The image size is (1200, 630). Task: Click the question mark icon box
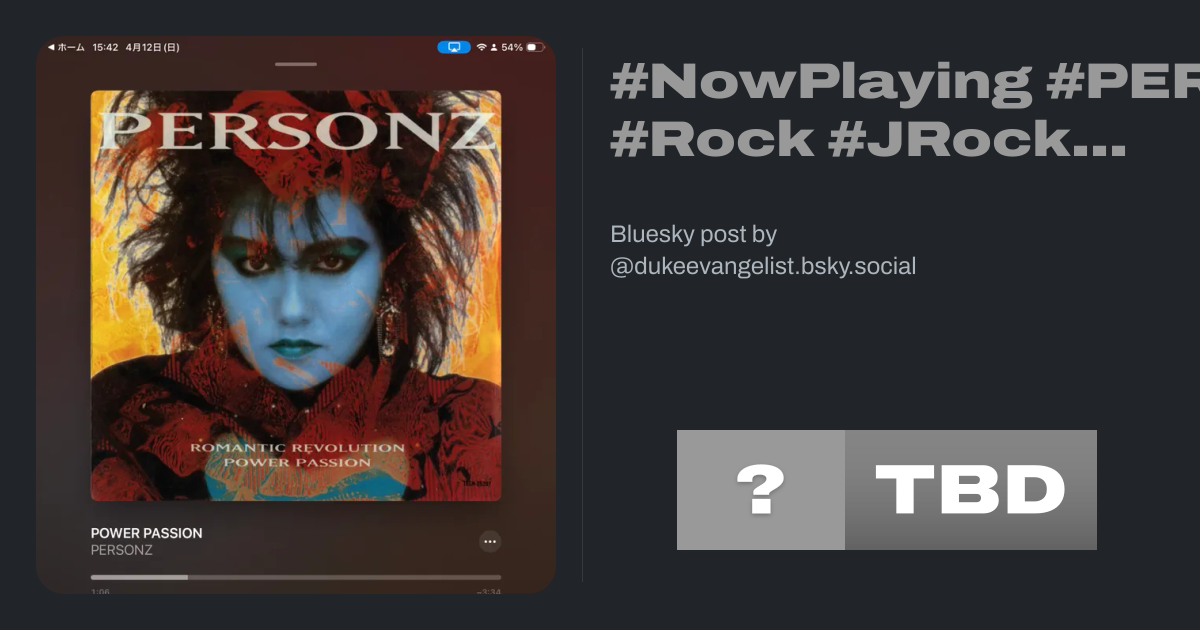[x=761, y=490]
